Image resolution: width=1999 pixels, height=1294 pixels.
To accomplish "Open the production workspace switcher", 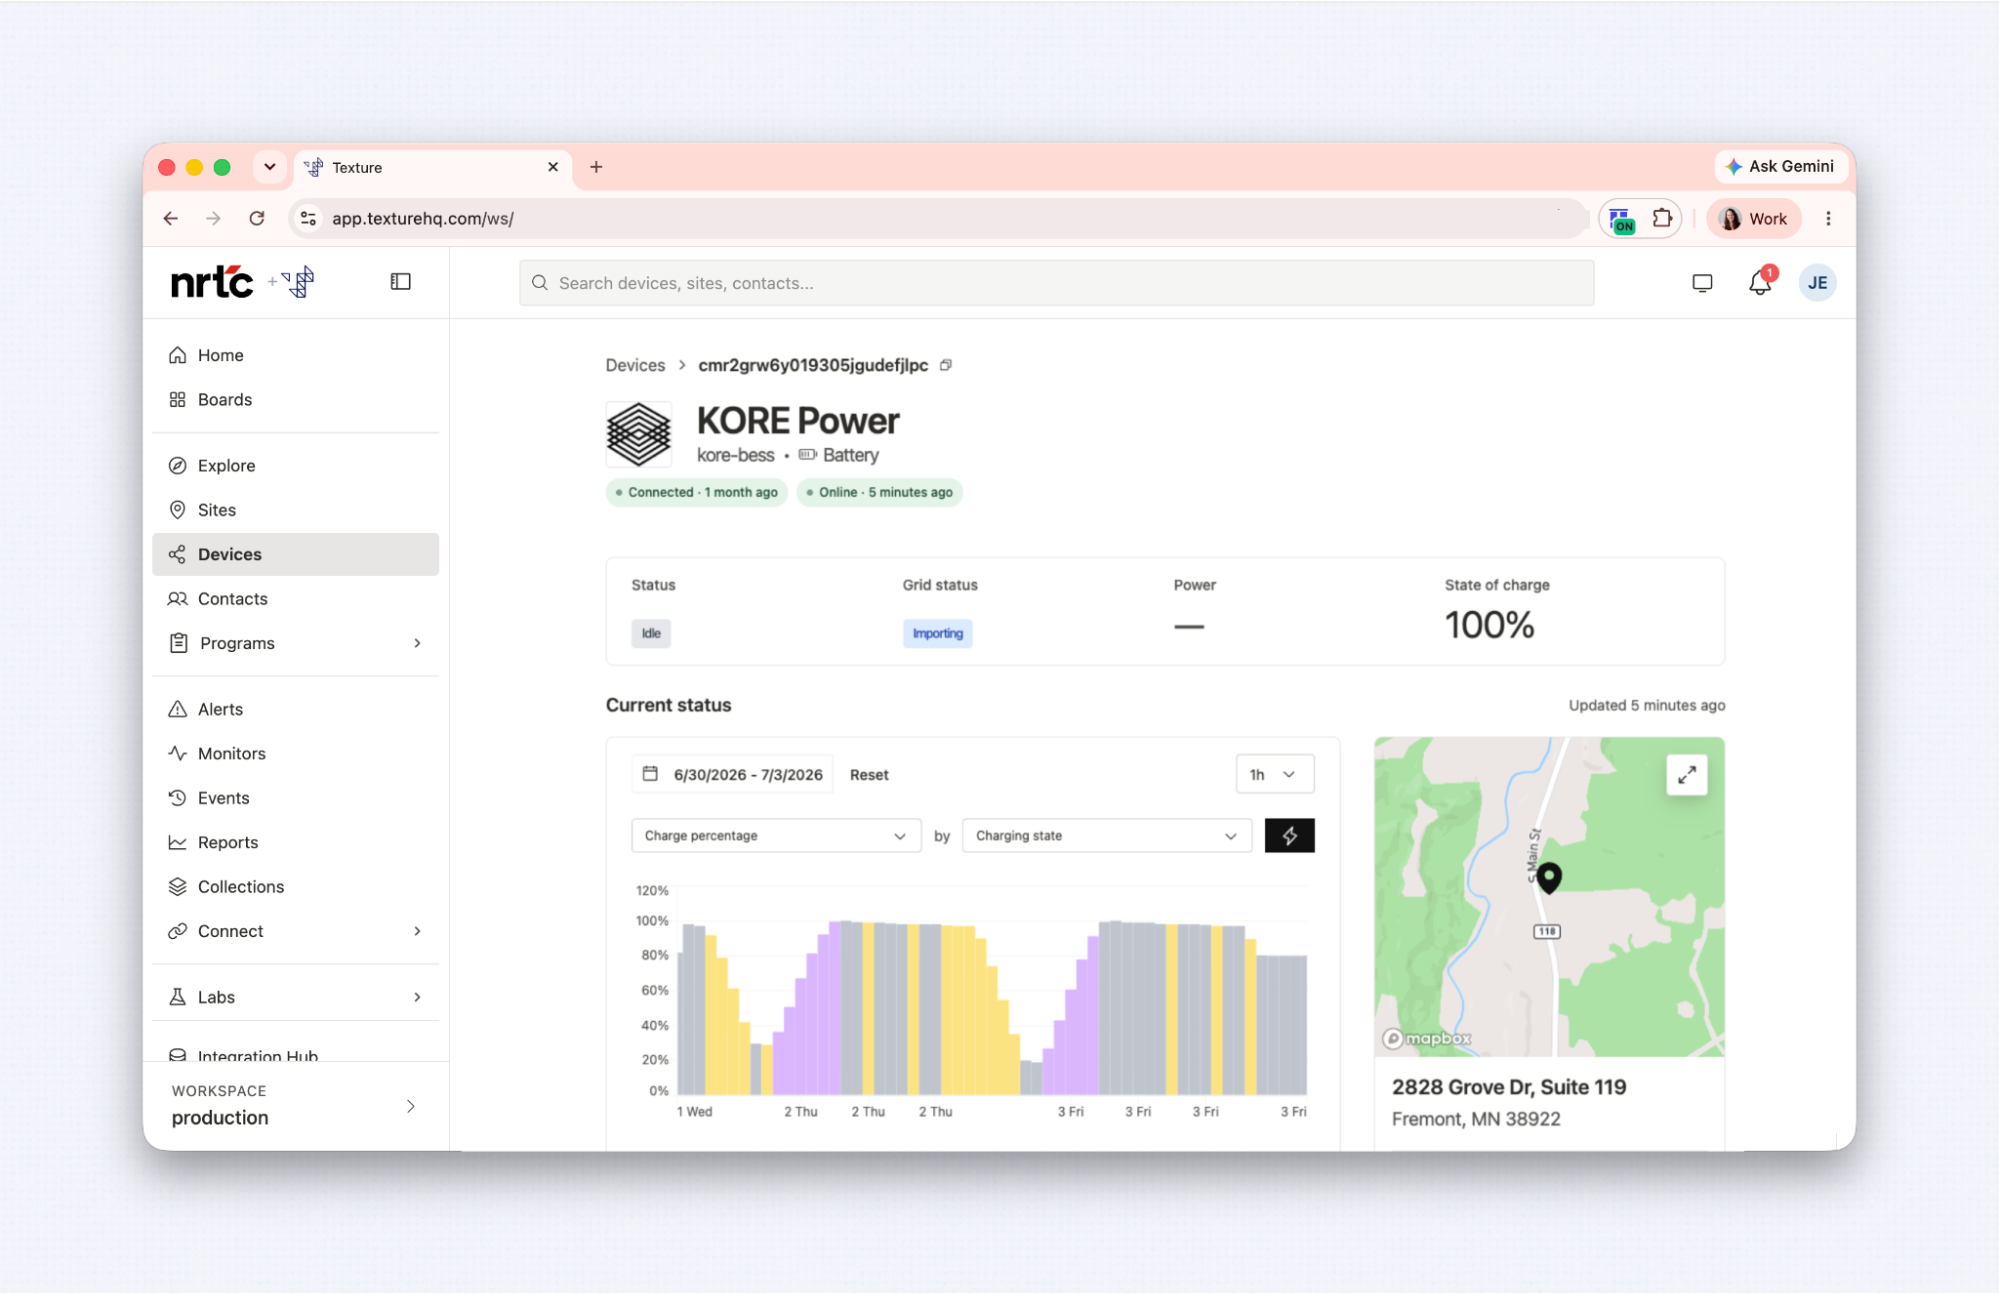I will (295, 1106).
